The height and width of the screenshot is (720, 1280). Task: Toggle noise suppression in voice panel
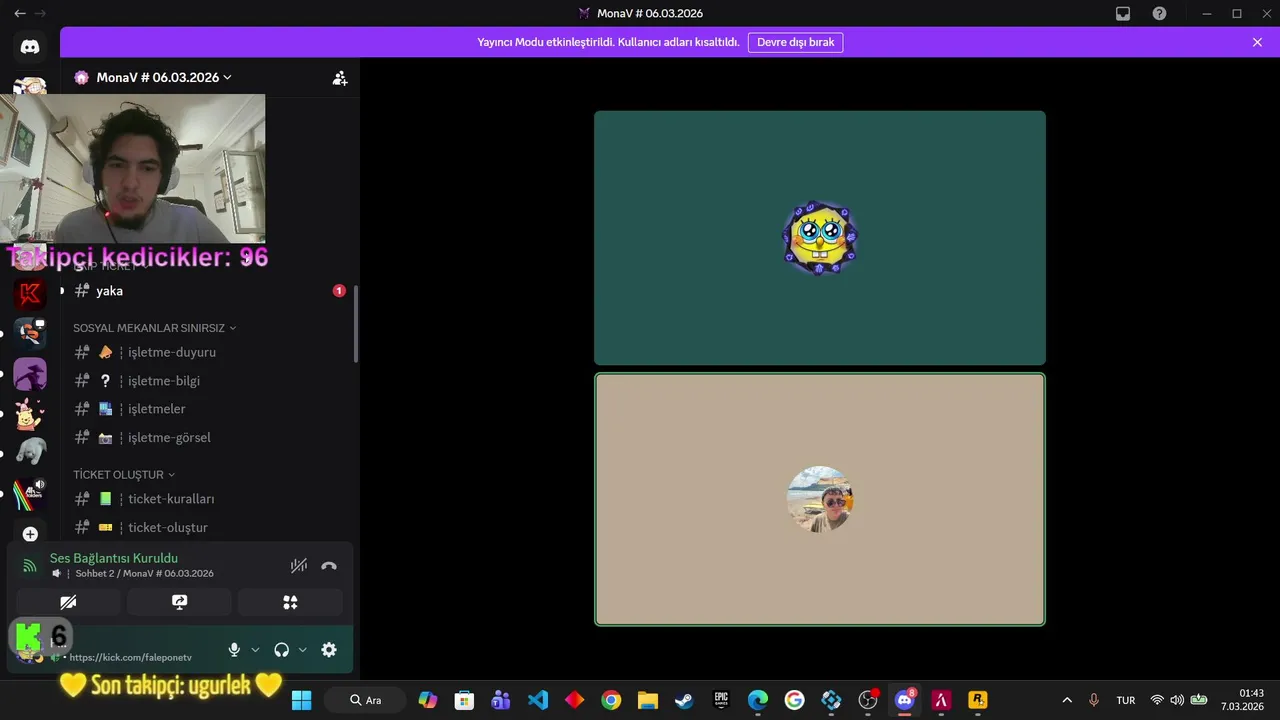298,566
